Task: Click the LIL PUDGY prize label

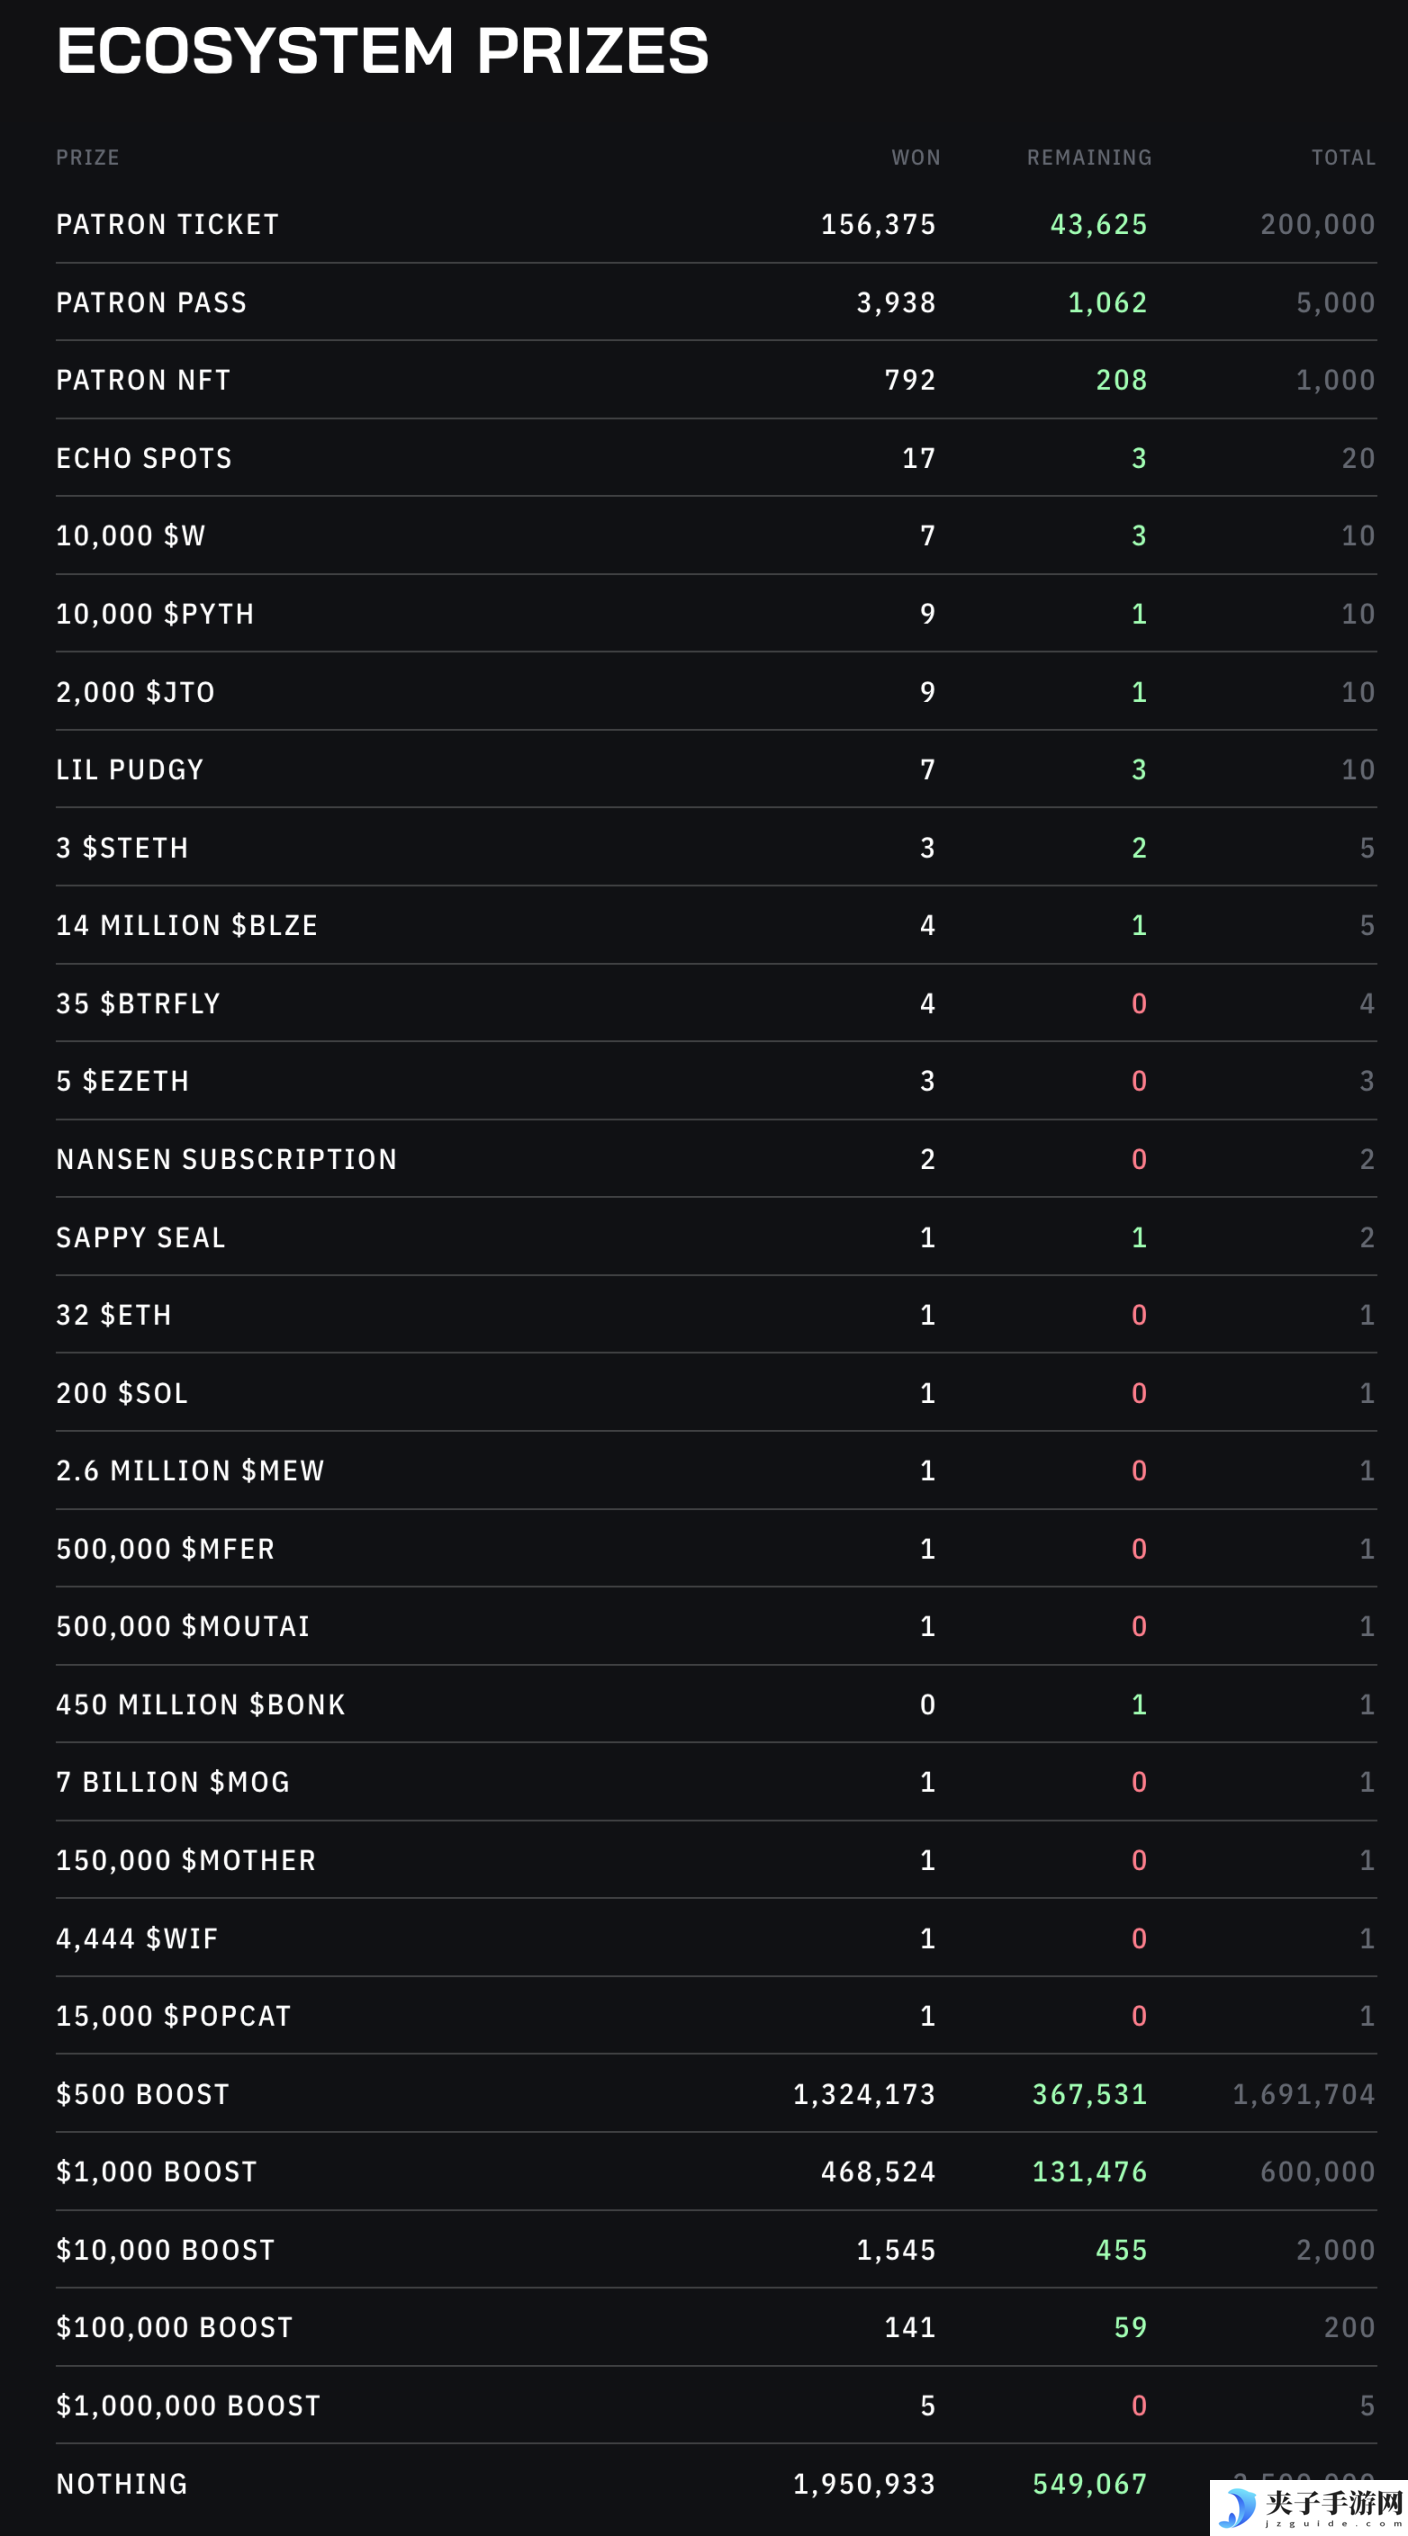Action: point(130,769)
